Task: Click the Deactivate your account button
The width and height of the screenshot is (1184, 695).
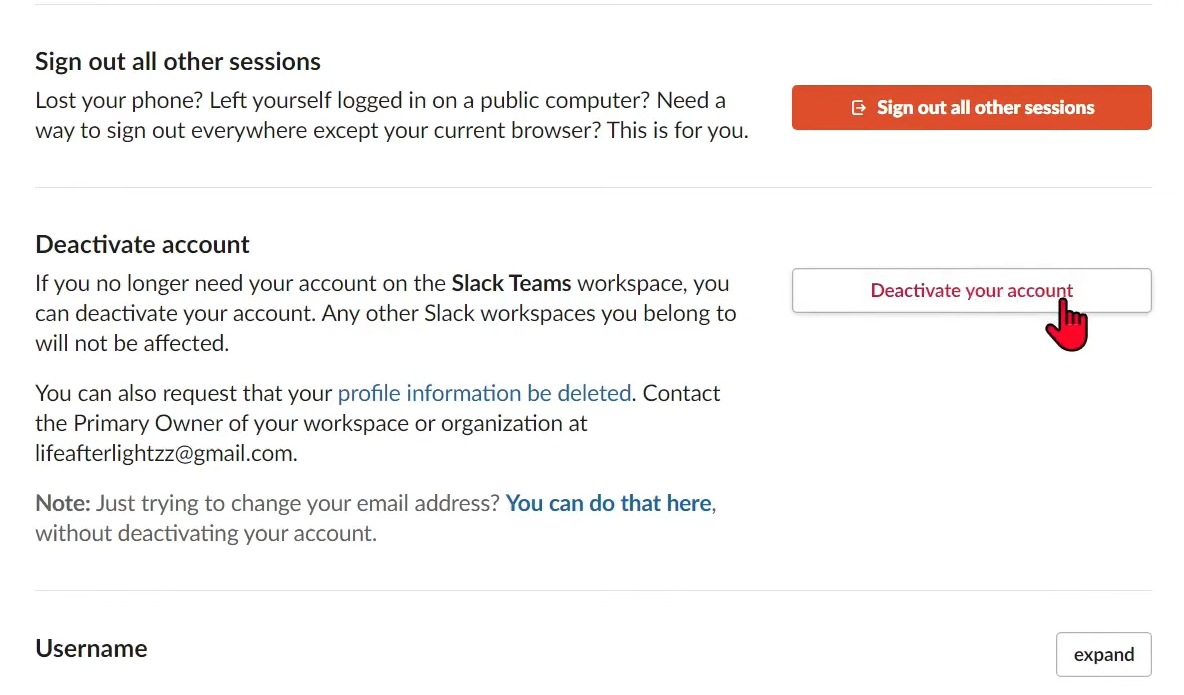Action: point(971,291)
